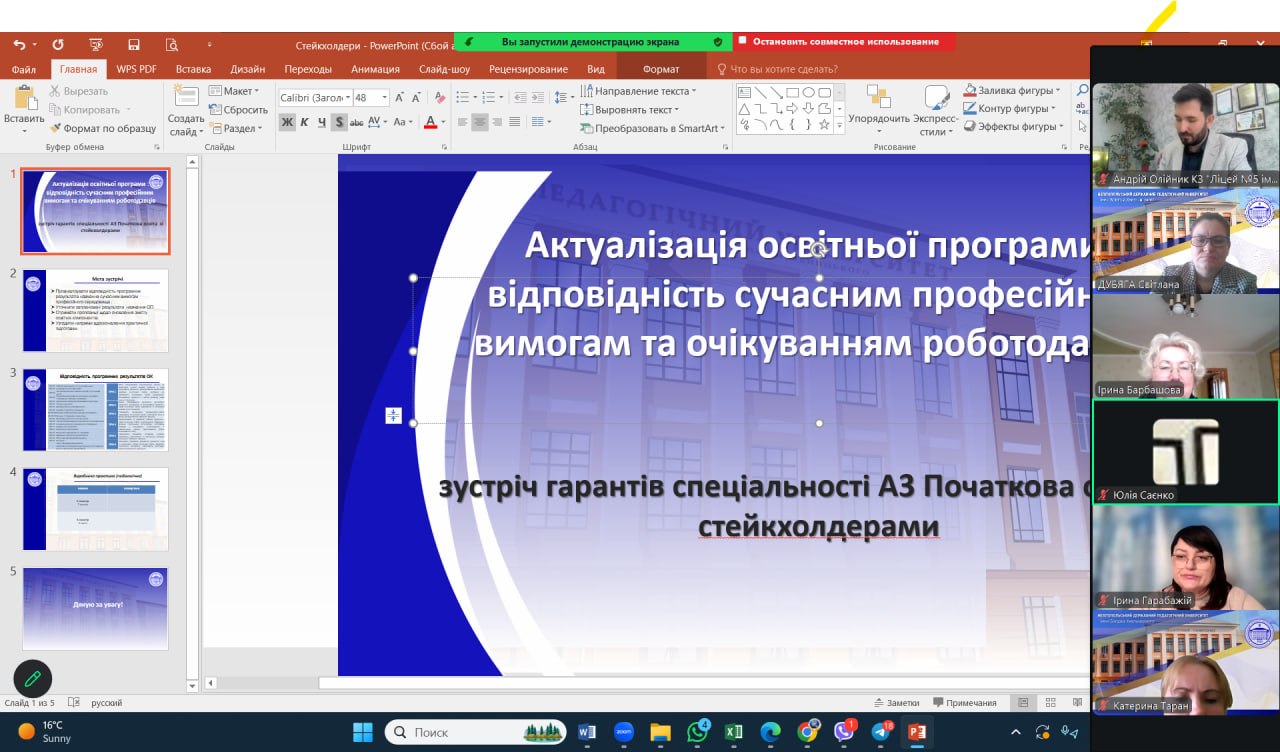Toggle text shadow (S) formatting
The image size is (1280, 752).
pos(339,122)
